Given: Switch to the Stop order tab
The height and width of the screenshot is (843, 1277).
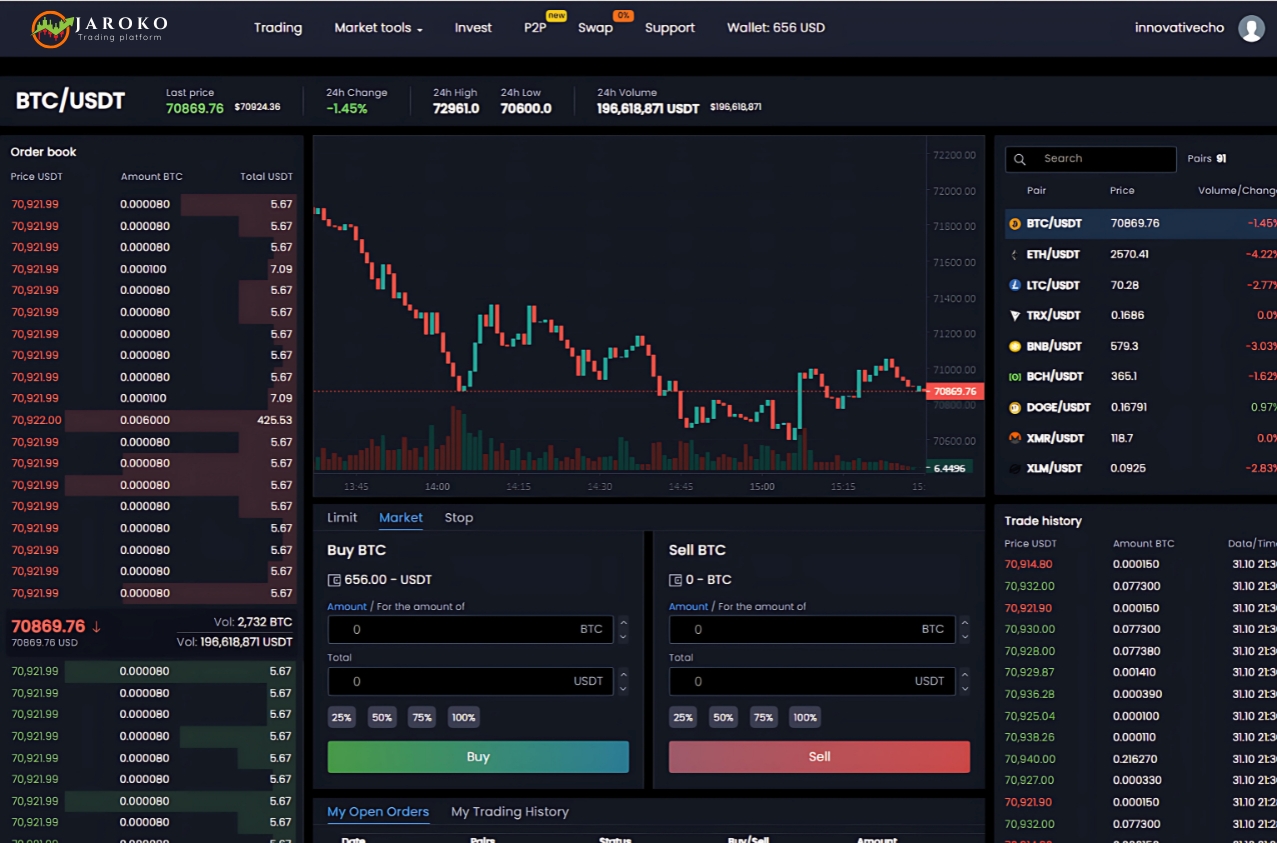Looking at the screenshot, I should pyautogui.click(x=459, y=518).
